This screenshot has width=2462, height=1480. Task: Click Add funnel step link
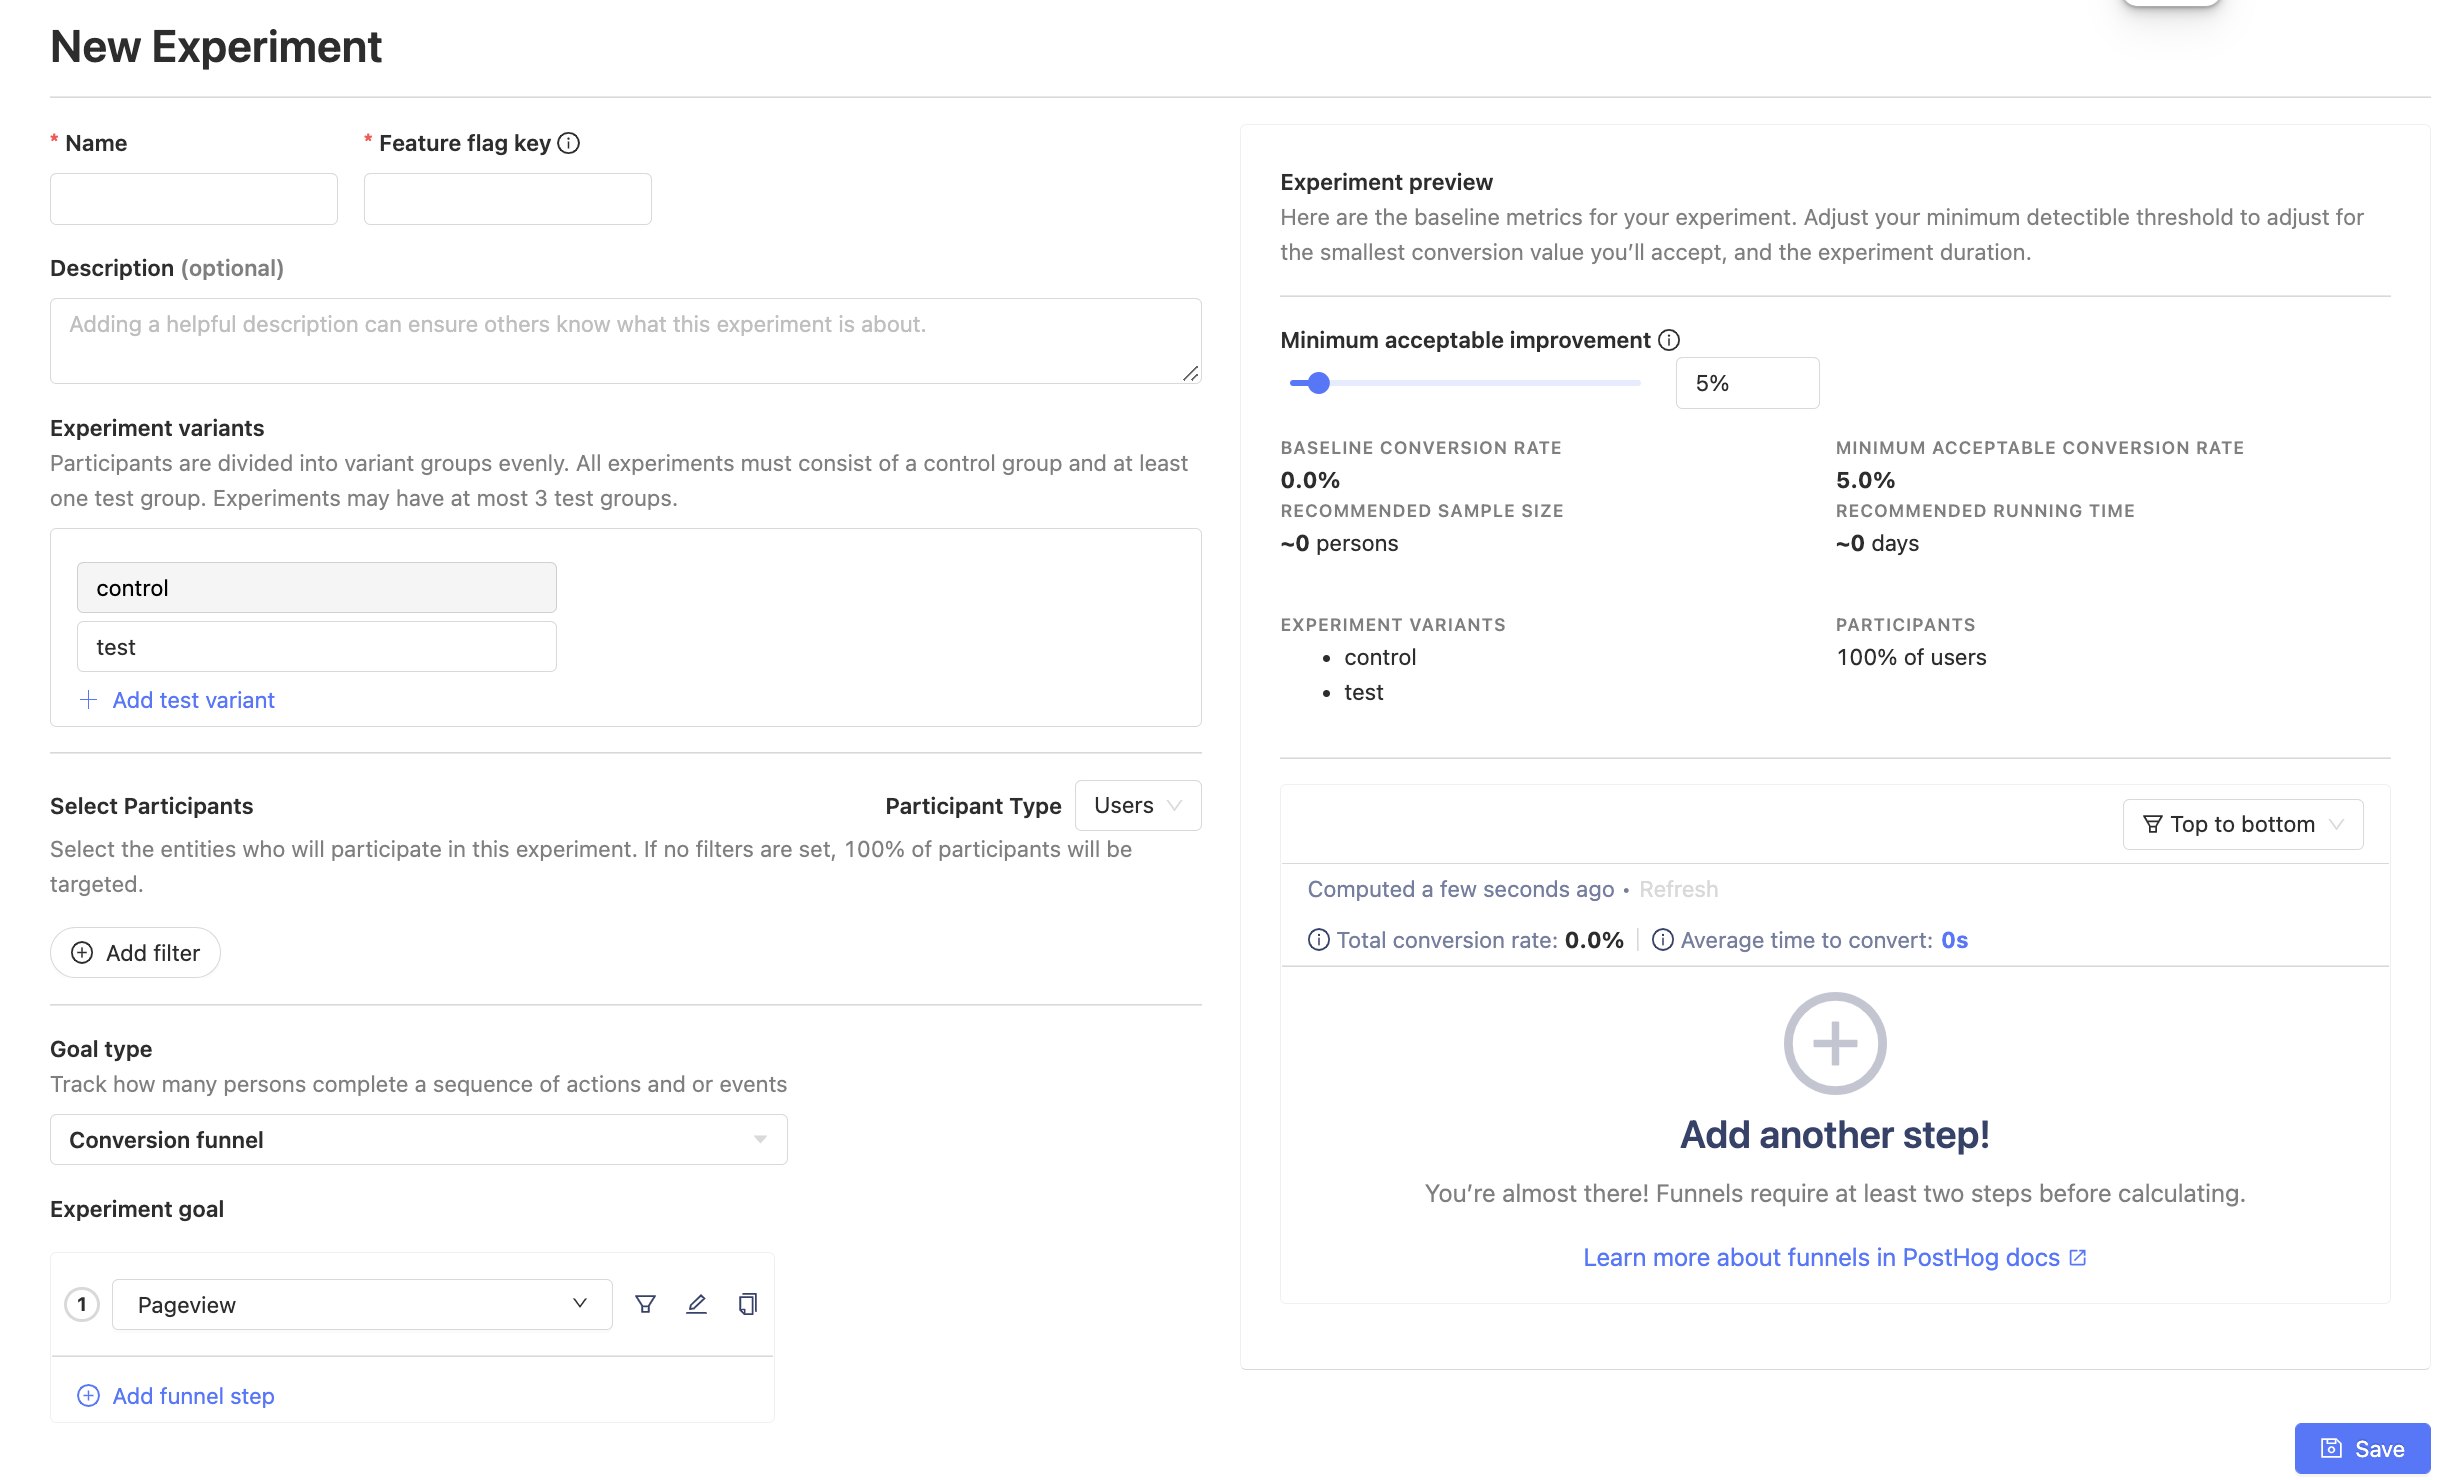click(192, 1396)
